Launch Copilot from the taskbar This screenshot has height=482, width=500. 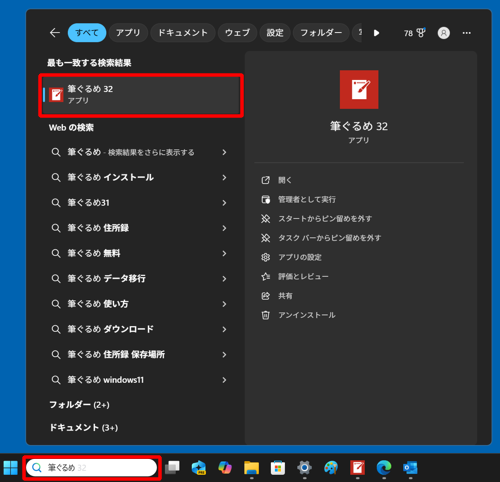coord(225,467)
